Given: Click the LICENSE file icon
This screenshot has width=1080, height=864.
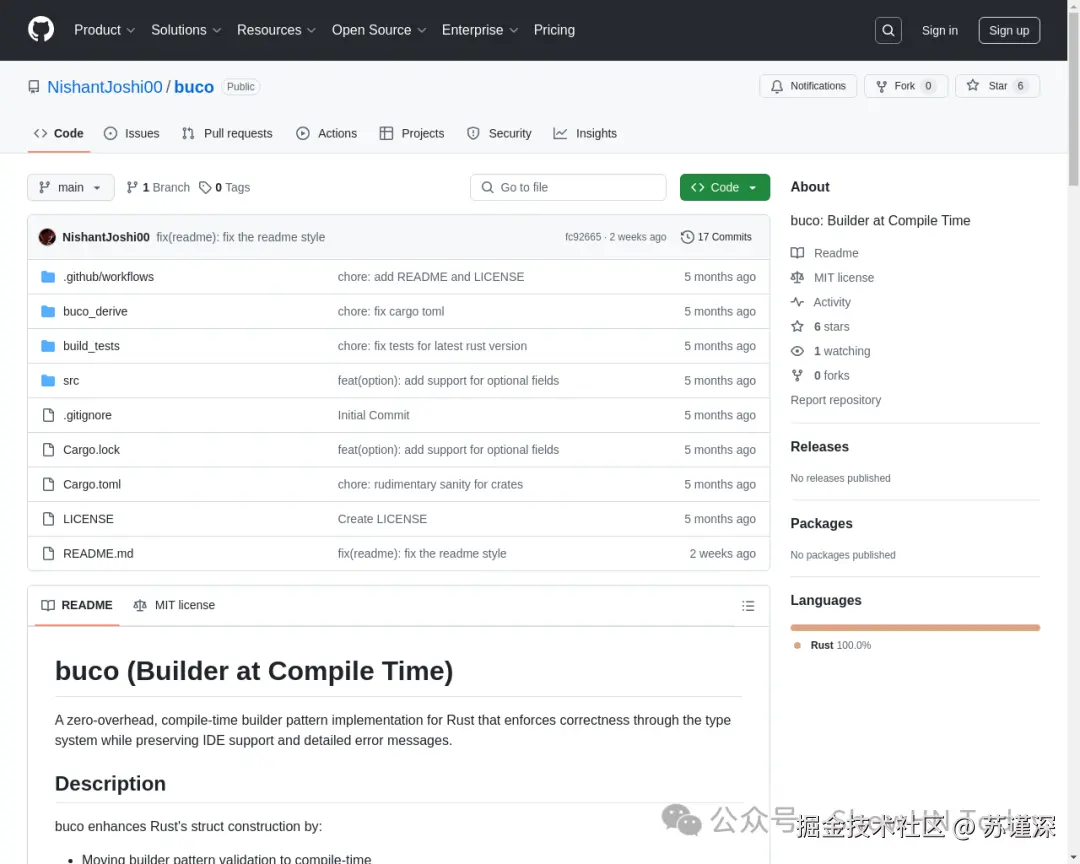Looking at the screenshot, I should [x=48, y=518].
